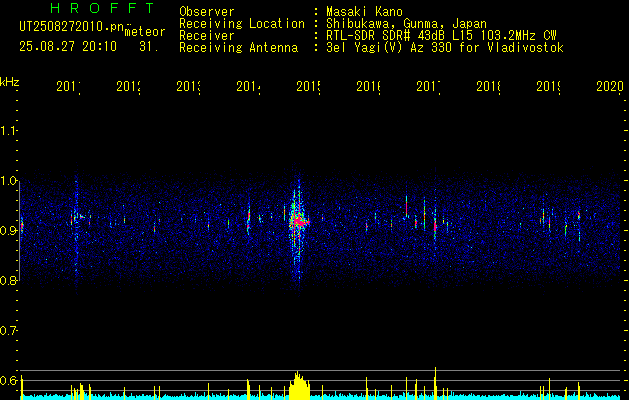The image size is (629, 400).
Task: Click the 0.9 frequency axis label
Action: coord(8,231)
